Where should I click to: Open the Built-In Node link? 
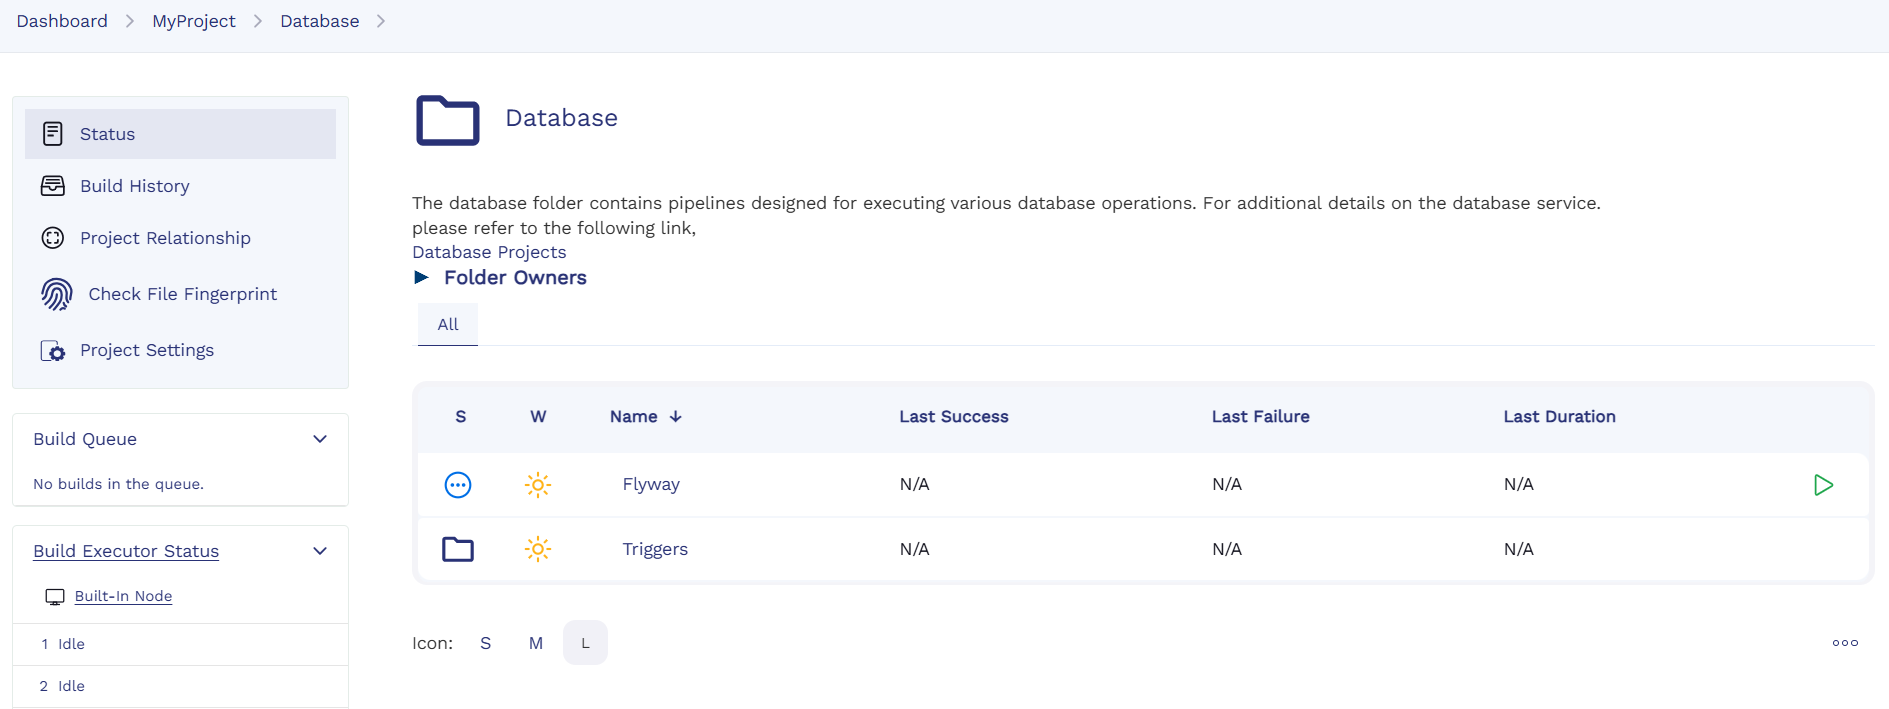point(123,596)
